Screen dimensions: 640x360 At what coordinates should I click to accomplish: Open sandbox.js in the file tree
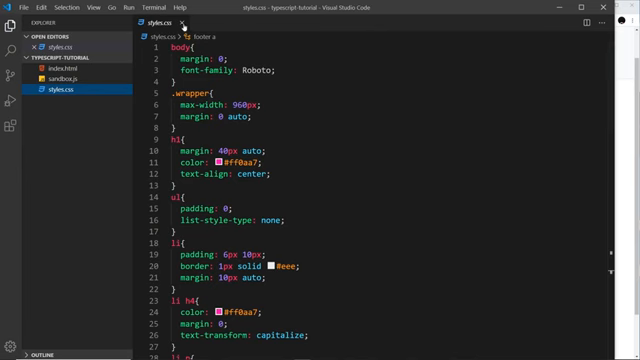[77, 79]
